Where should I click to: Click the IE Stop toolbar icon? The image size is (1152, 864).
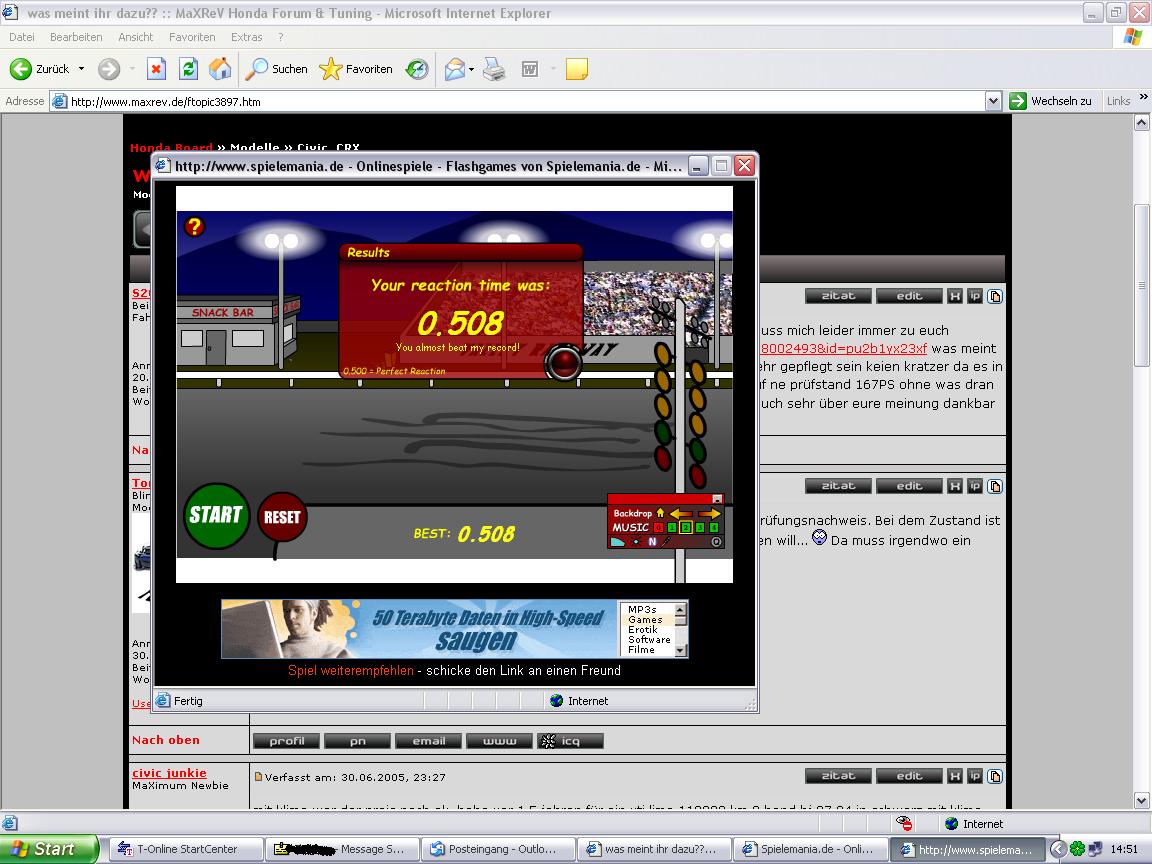point(156,69)
